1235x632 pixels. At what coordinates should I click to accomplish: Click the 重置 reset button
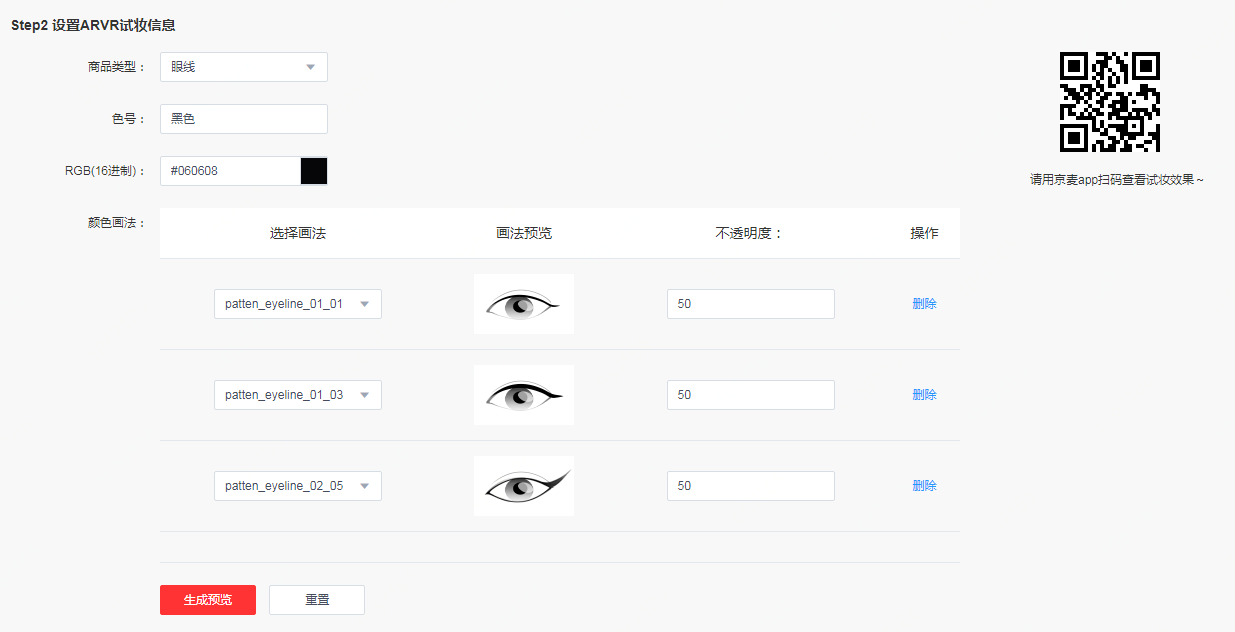317,600
